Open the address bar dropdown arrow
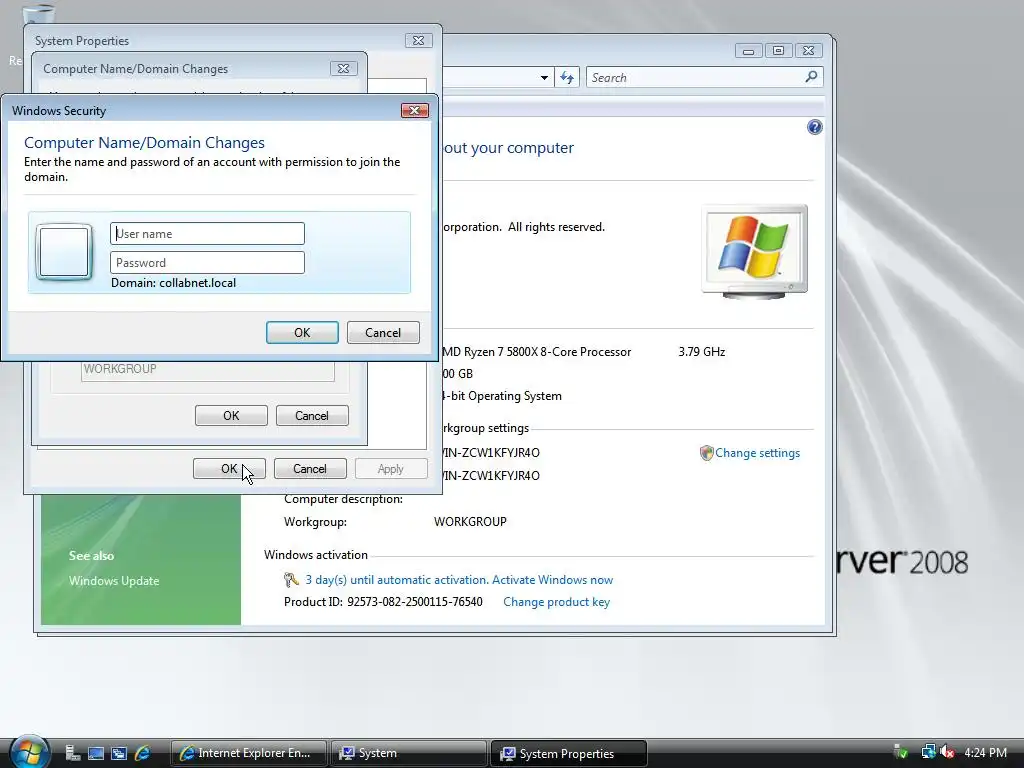The width and height of the screenshot is (1024, 768). 544,78
